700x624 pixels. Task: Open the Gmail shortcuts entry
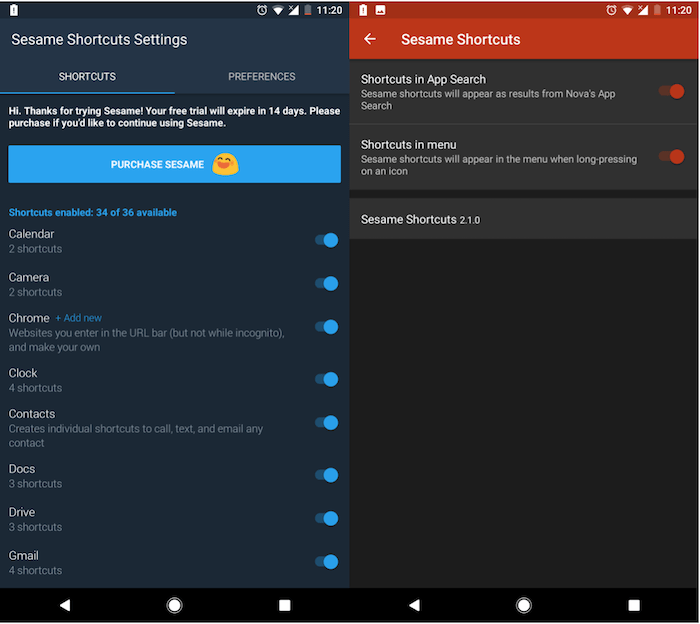click(175, 562)
